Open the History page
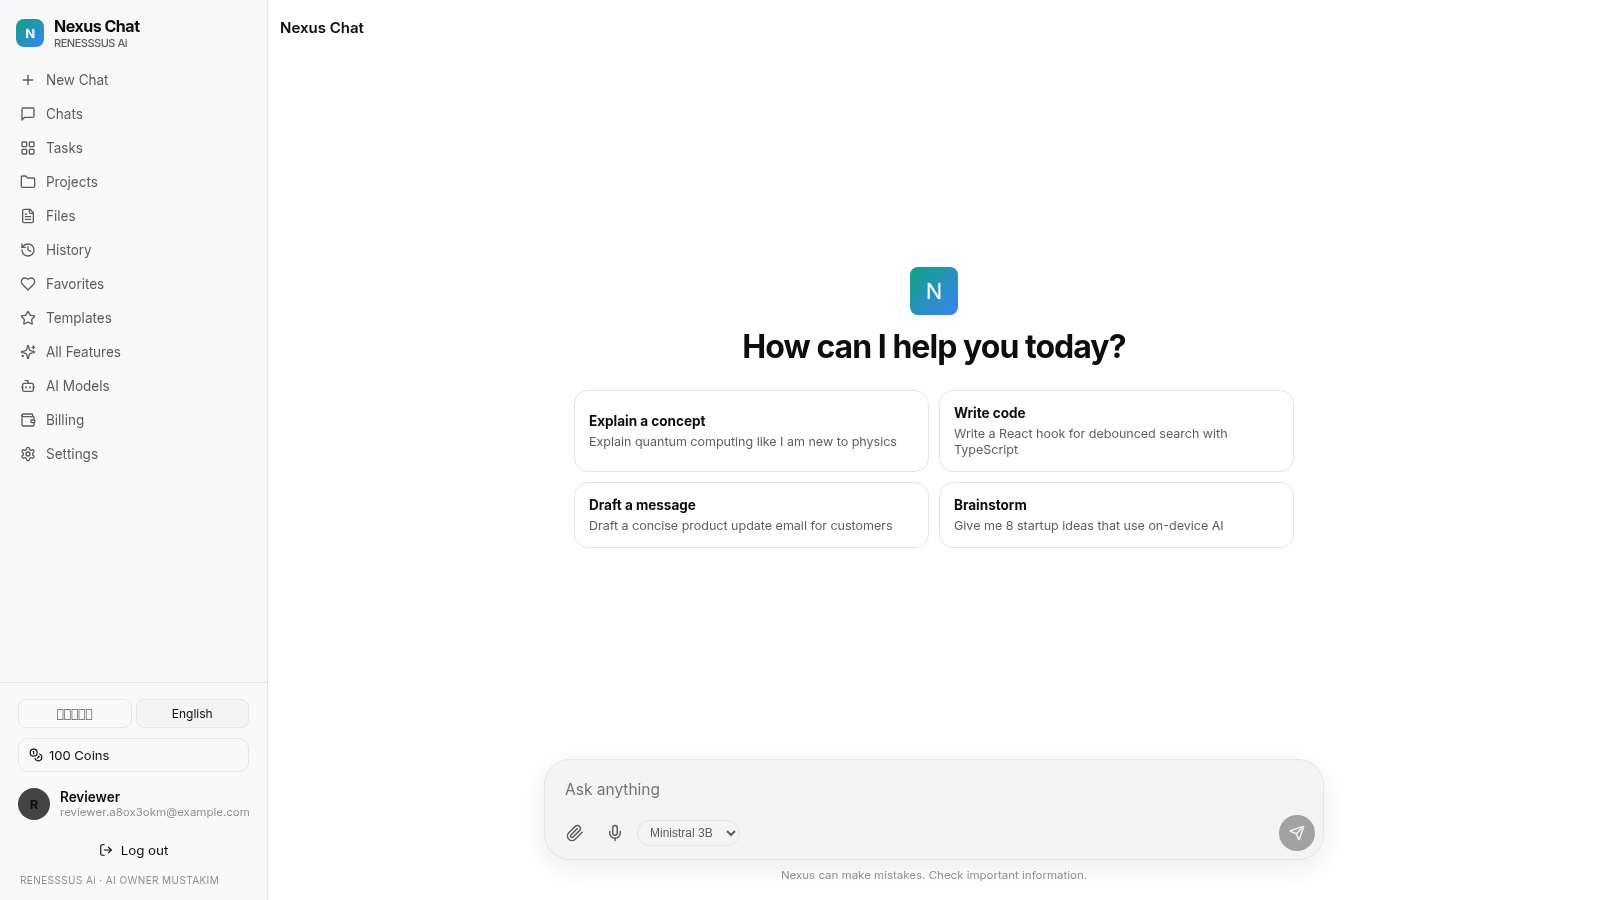 133,250
